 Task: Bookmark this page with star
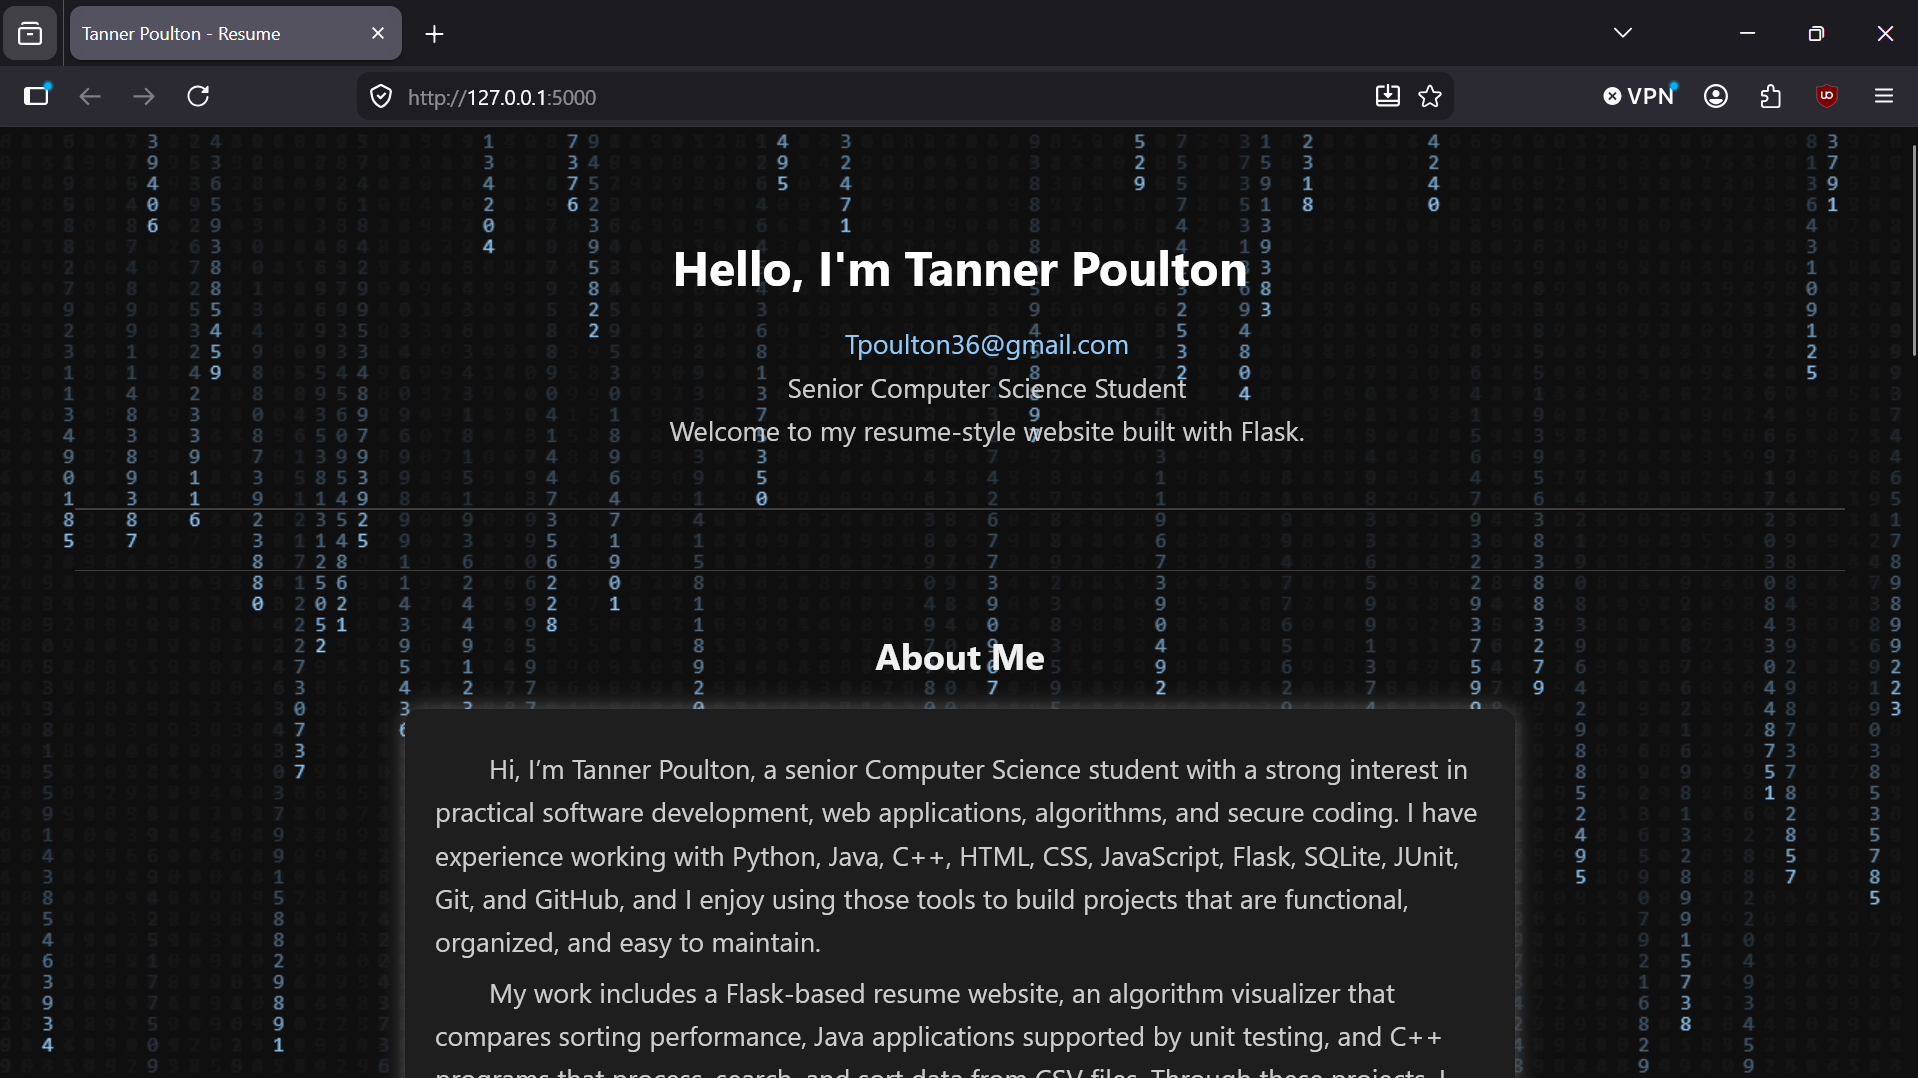tap(1430, 96)
